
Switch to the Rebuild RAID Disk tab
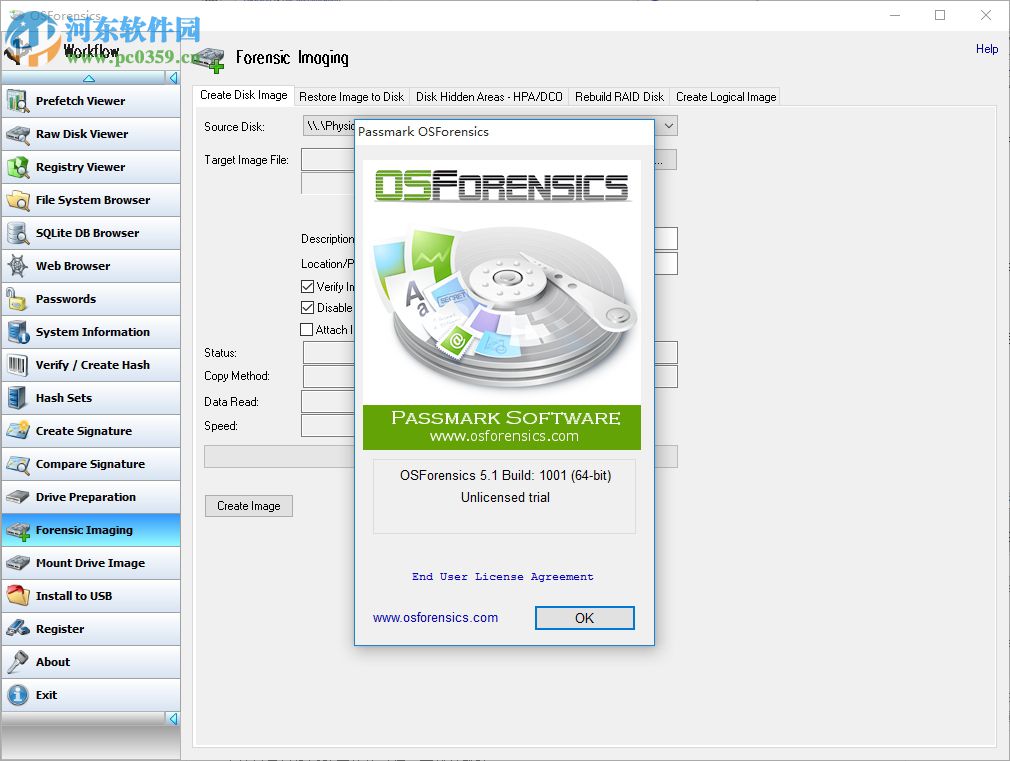click(x=620, y=96)
